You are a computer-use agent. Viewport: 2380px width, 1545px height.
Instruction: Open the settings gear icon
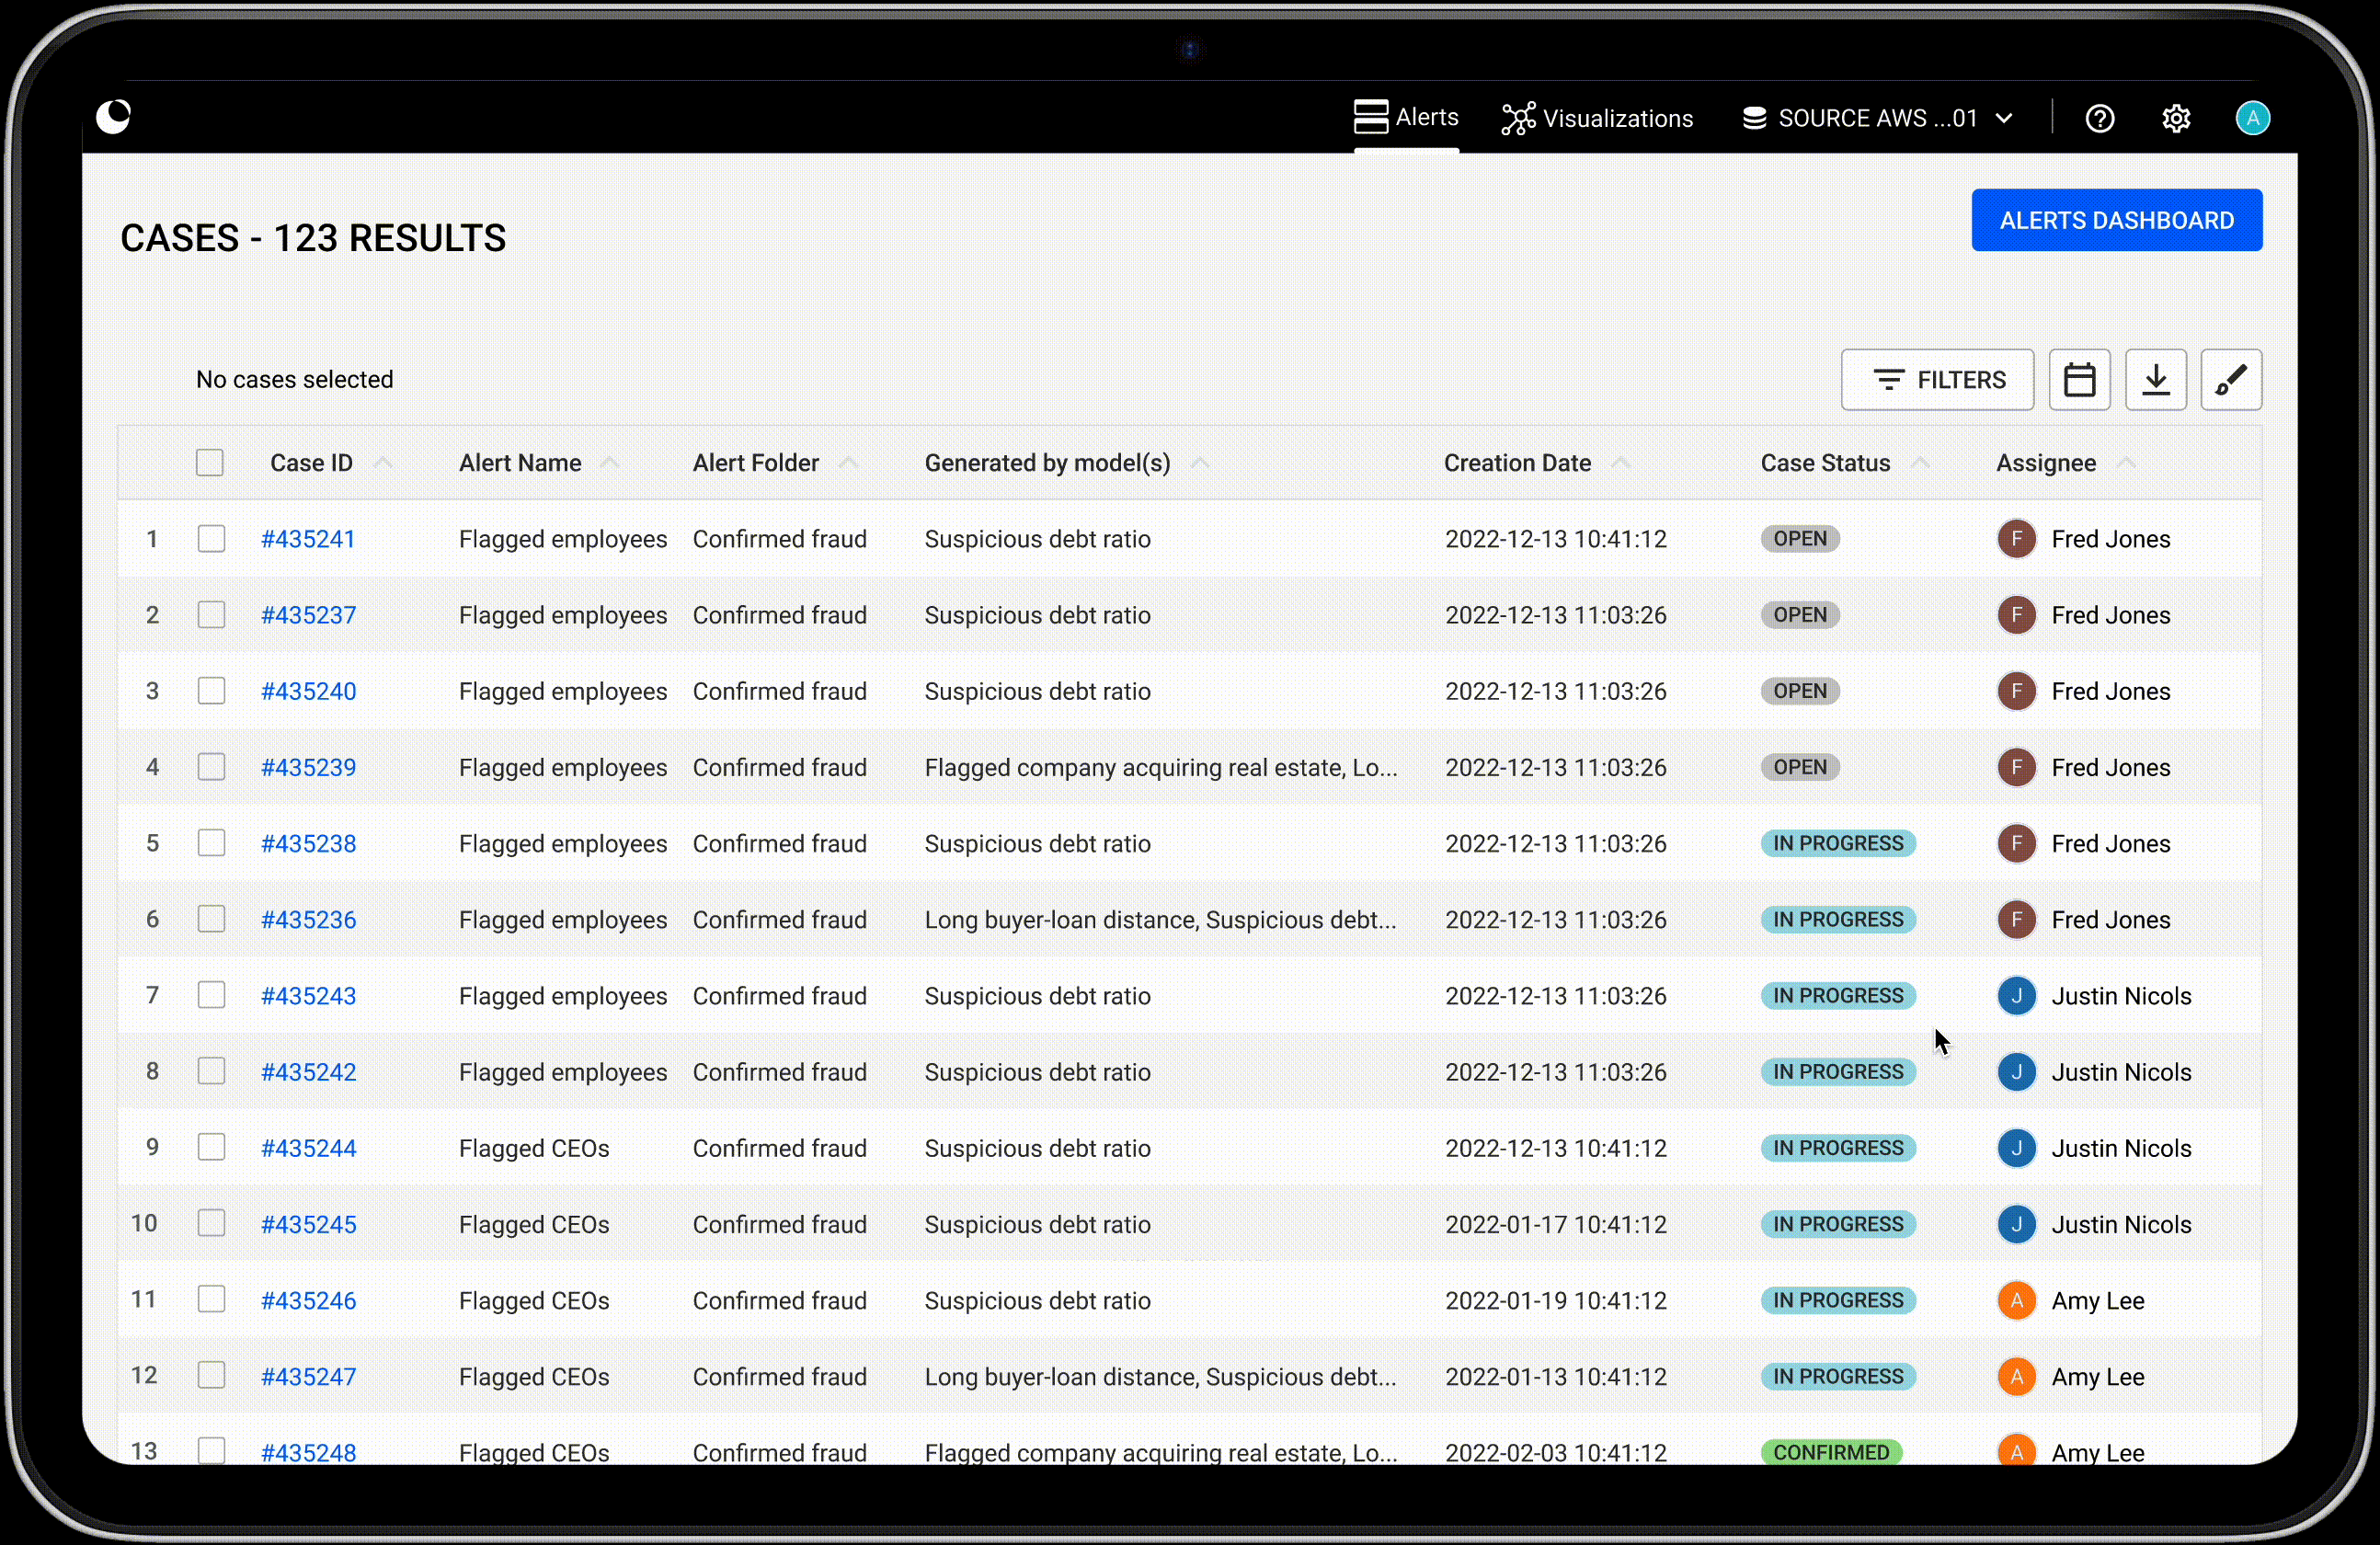2176,119
